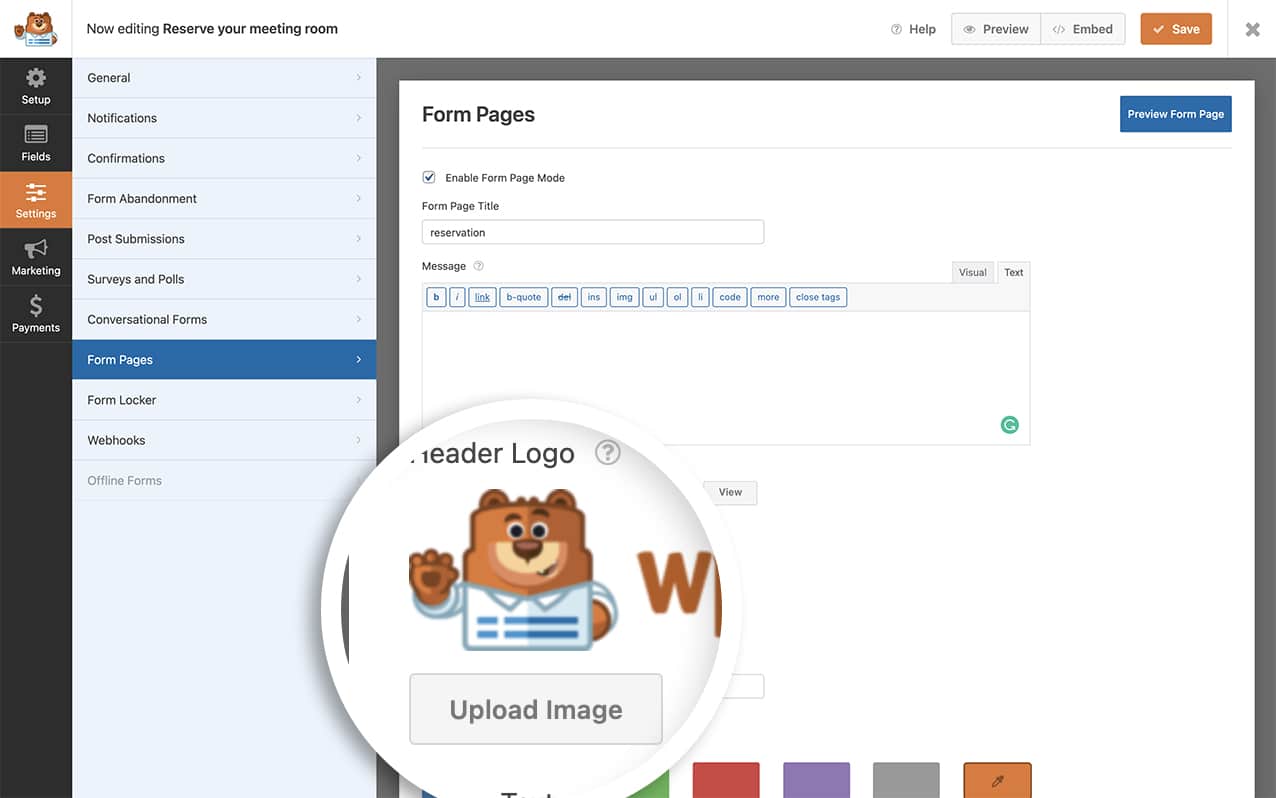
Task: Expand the Notifications settings section
Action: point(223,117)
